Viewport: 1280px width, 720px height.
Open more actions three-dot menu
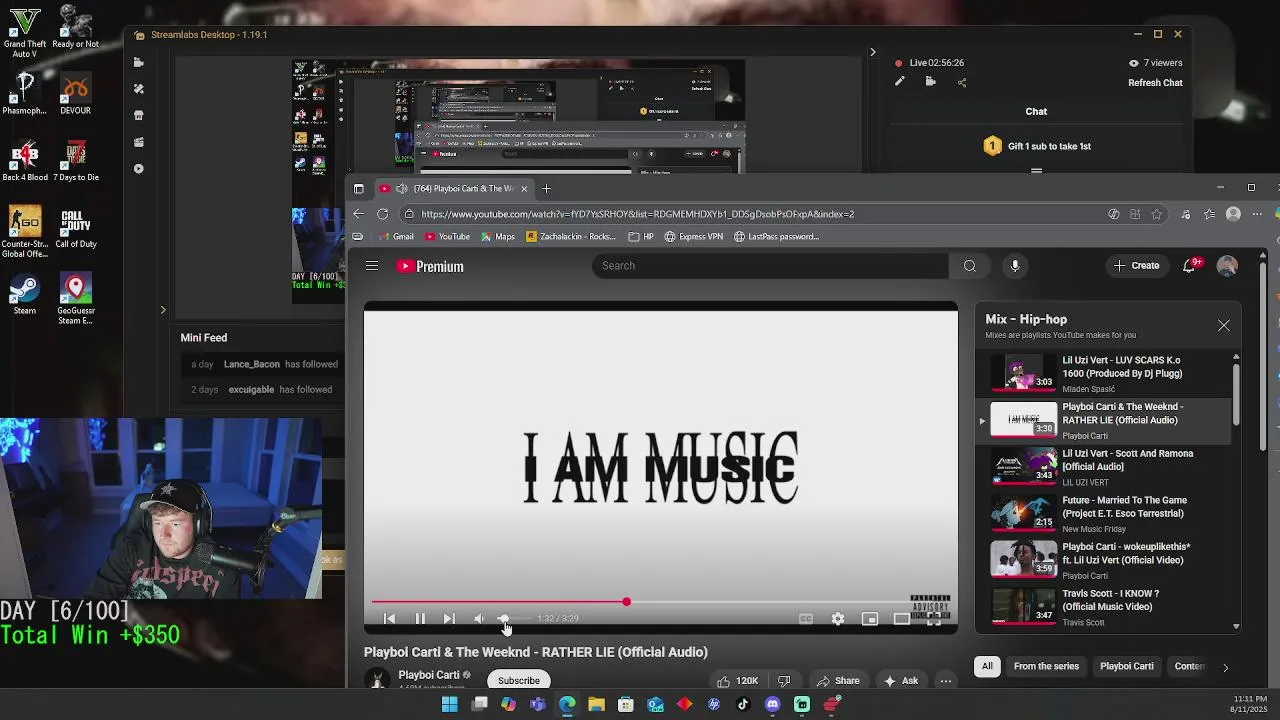coord(945,681)
